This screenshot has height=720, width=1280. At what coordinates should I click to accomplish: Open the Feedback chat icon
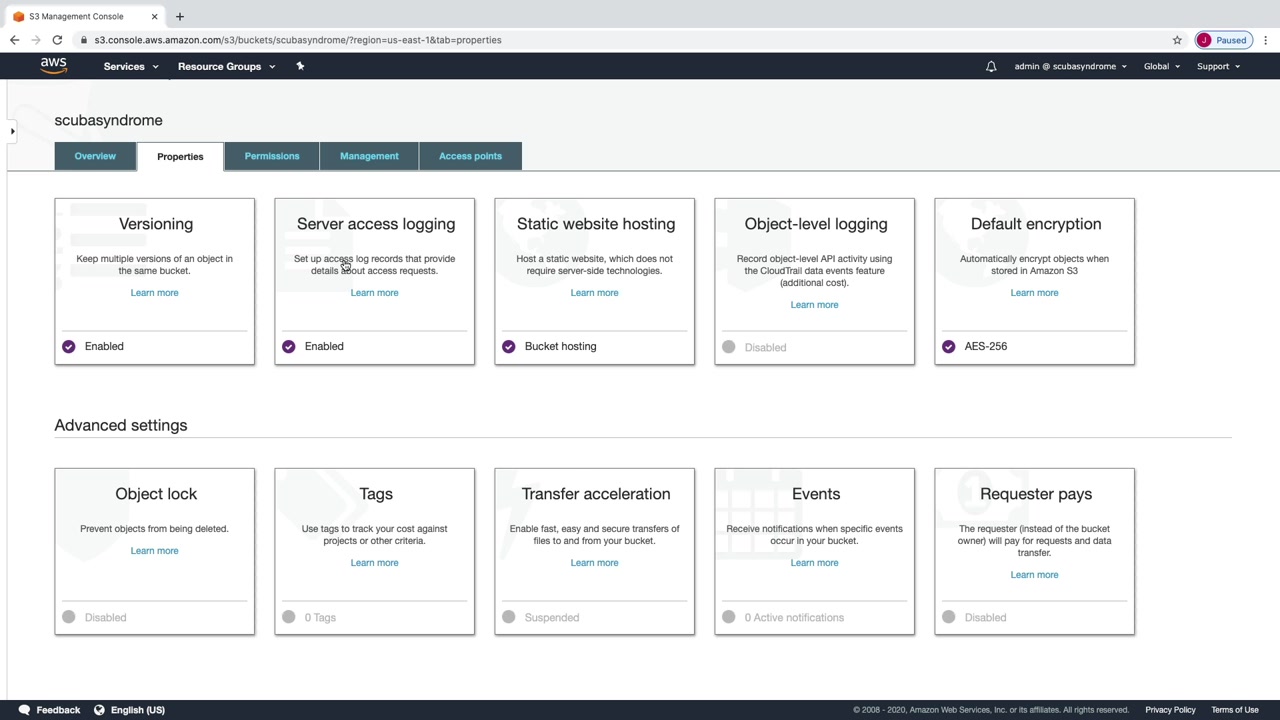[x=24, y=710]
